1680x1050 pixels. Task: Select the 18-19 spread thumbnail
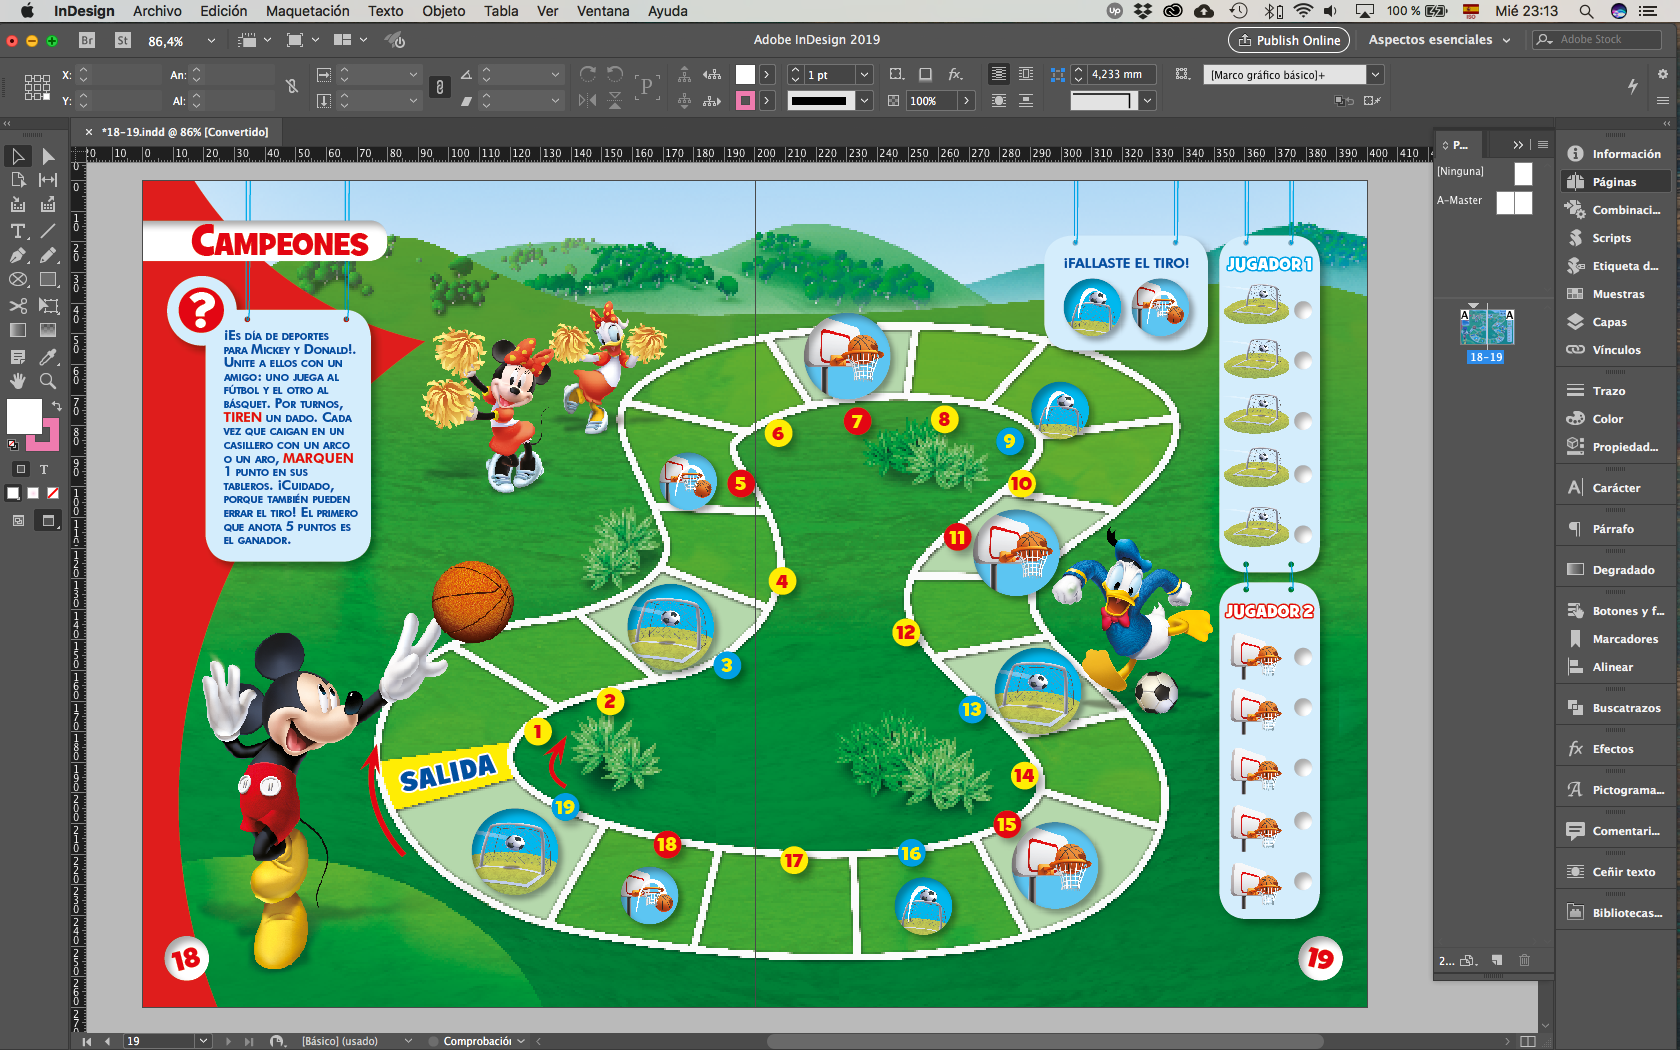1486,327
